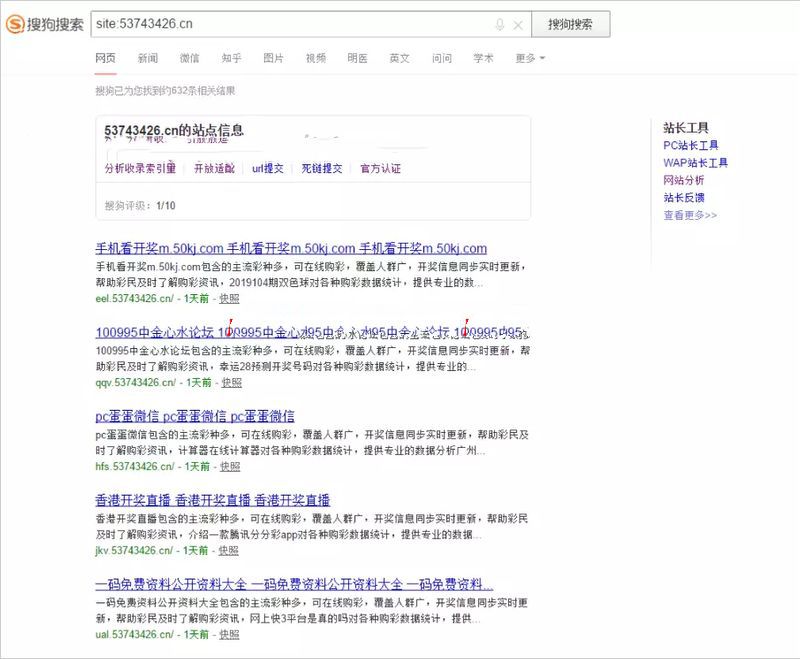Click the url提交 link
This screenshot has width=800, height=659.
coord(268,168)
